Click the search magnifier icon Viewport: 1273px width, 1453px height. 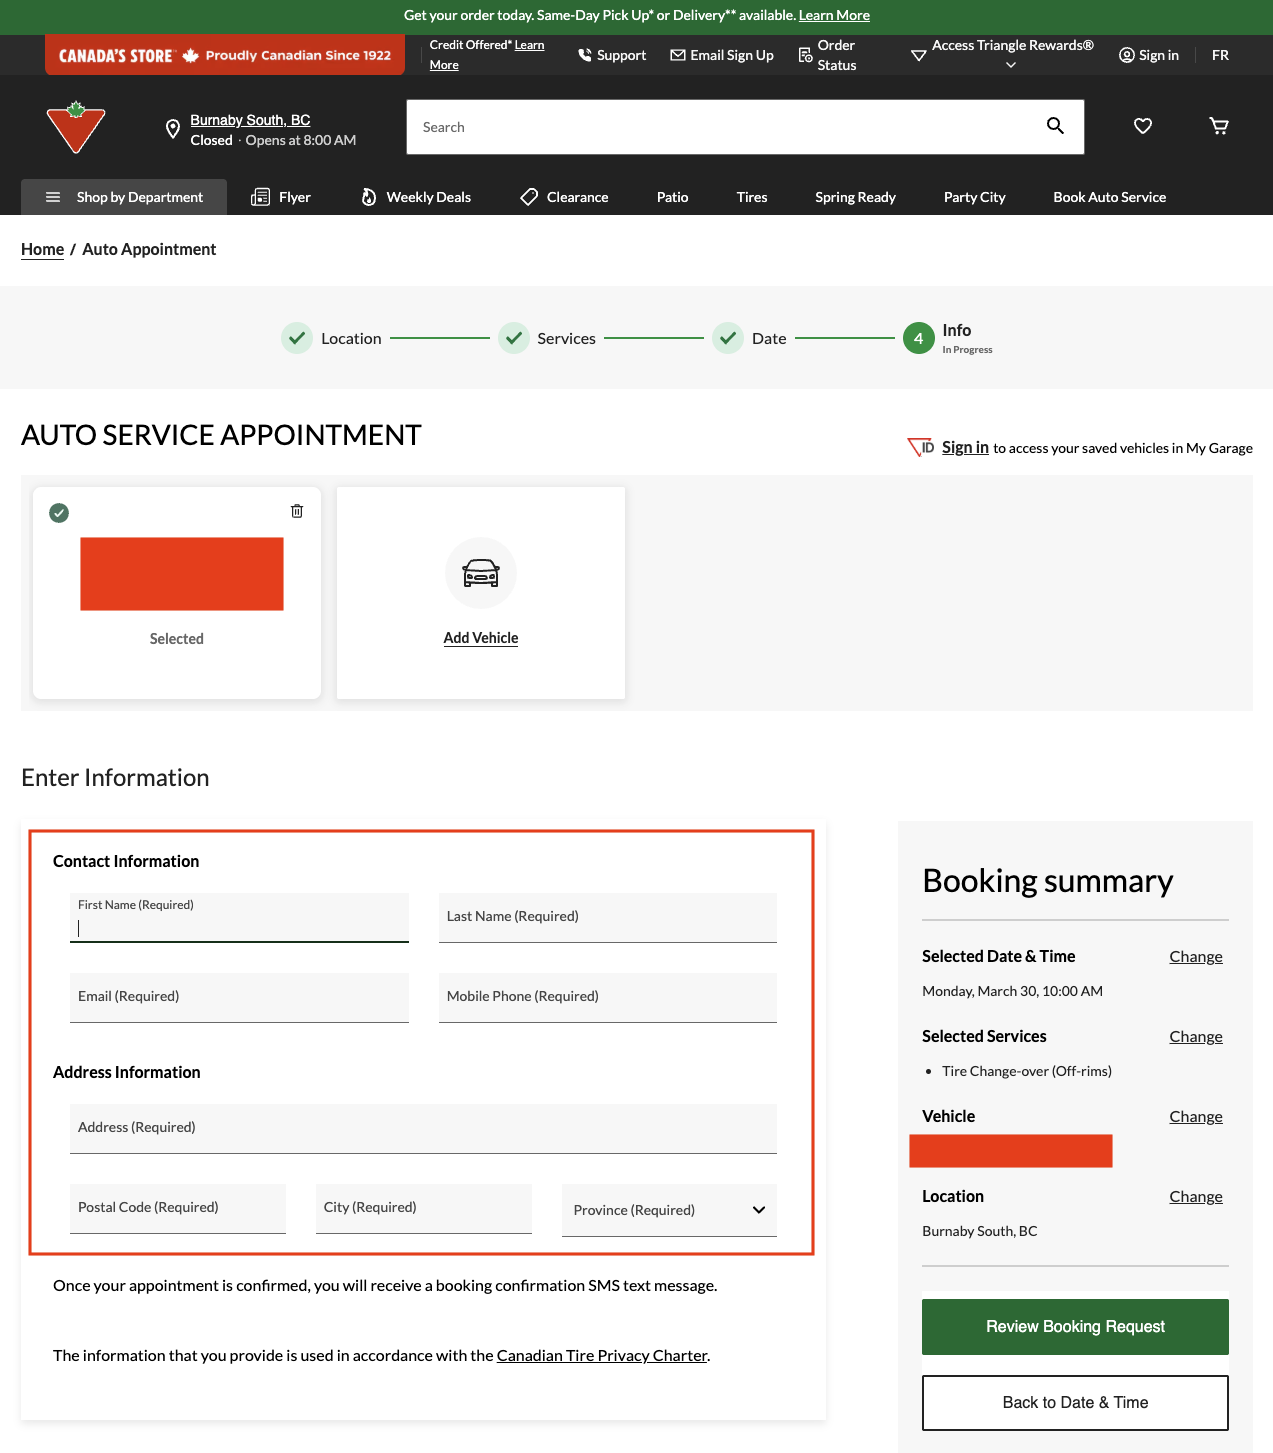click(1055, 126)
